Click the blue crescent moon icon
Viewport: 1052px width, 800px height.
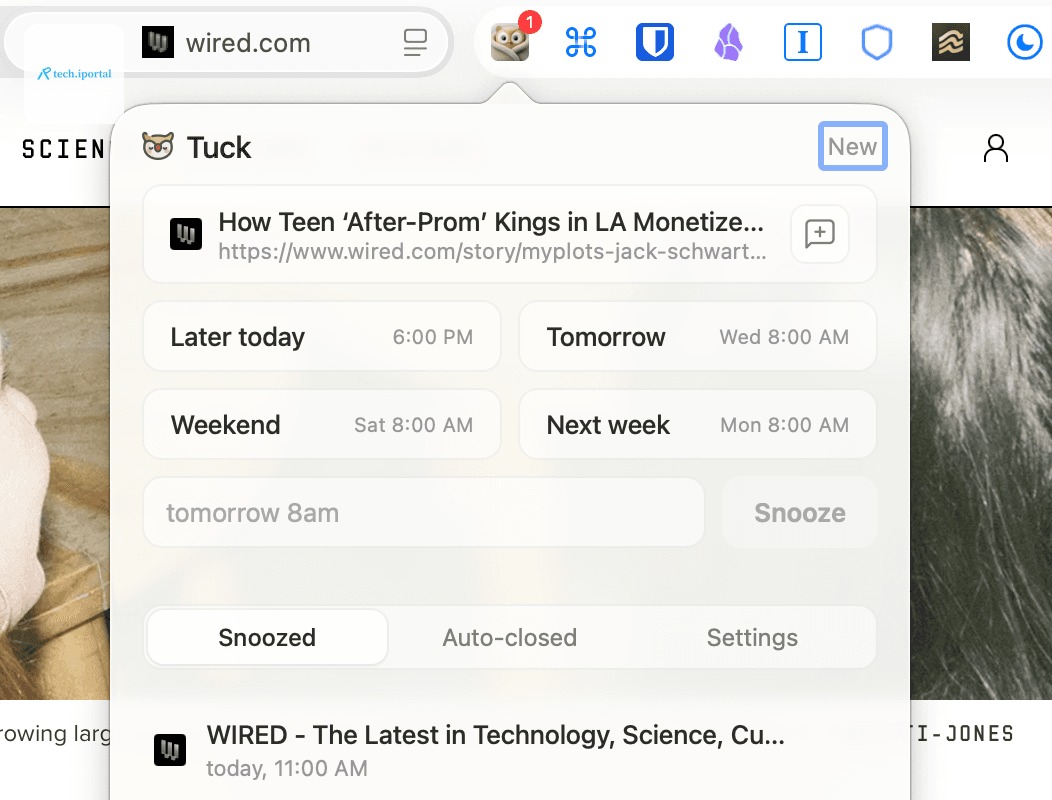pyautogui.click(x=1024, y=42)
